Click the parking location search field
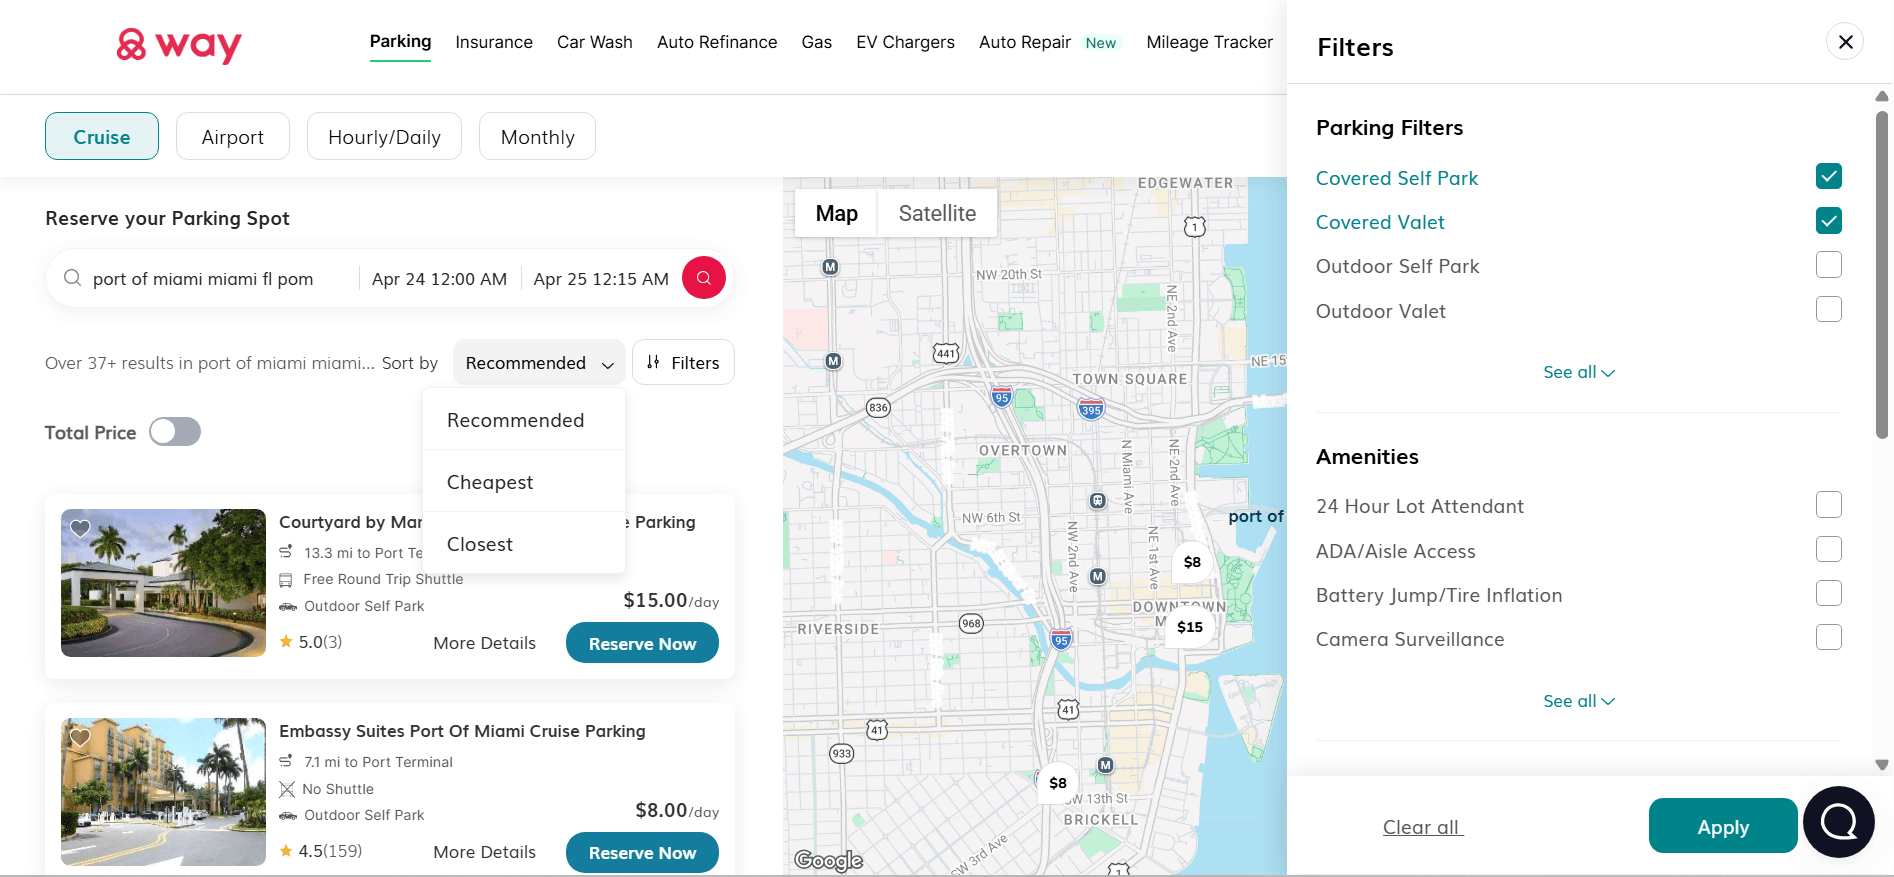 click(210, 279)
